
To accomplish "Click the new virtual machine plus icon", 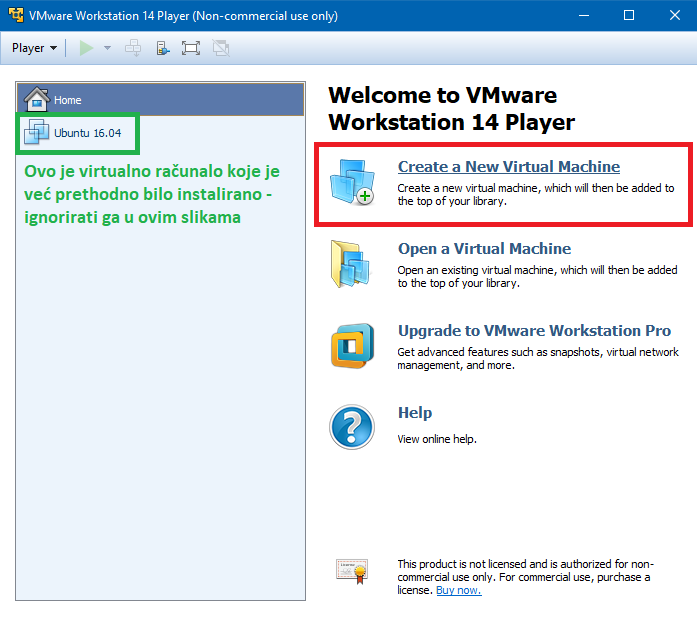I will click(x=352, y=182).
